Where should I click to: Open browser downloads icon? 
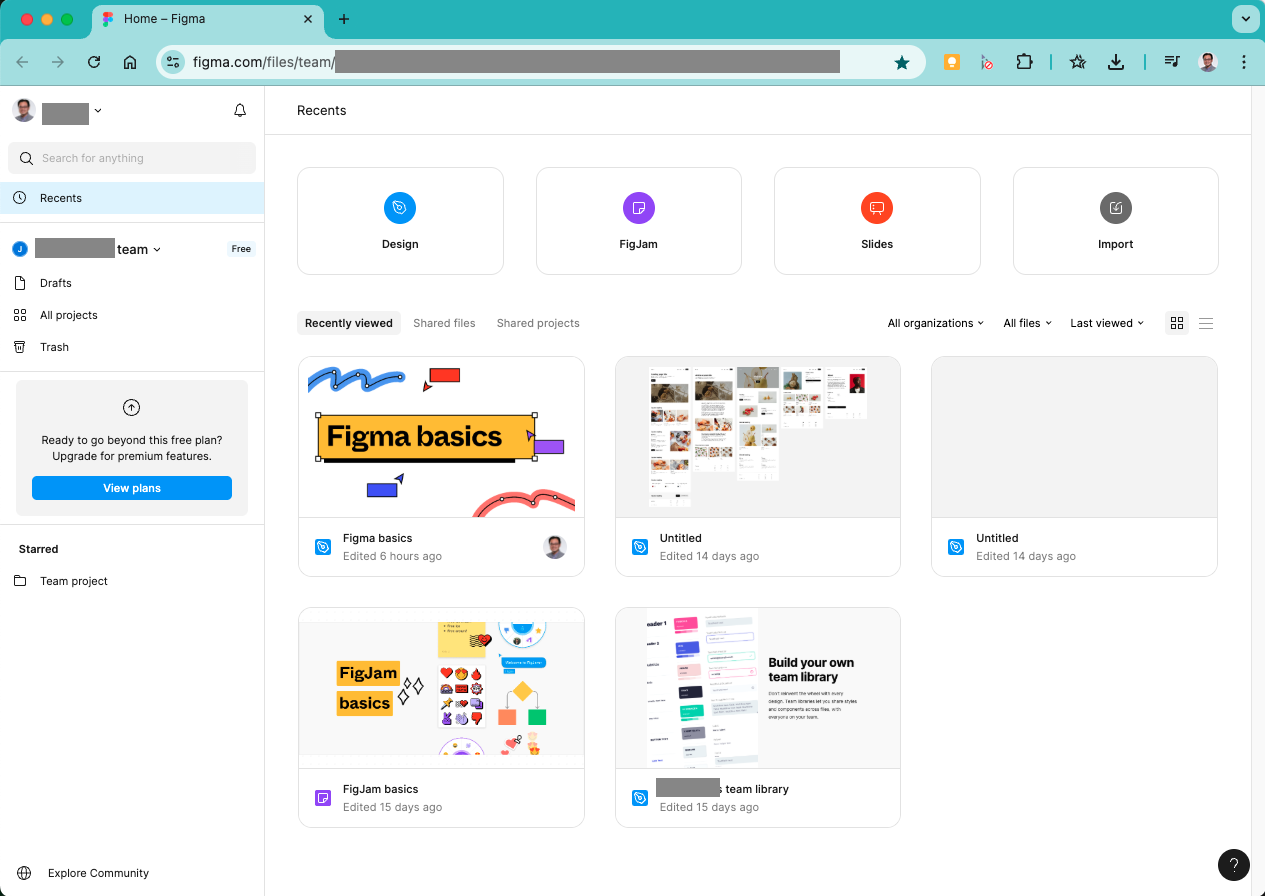(1116, 62)
